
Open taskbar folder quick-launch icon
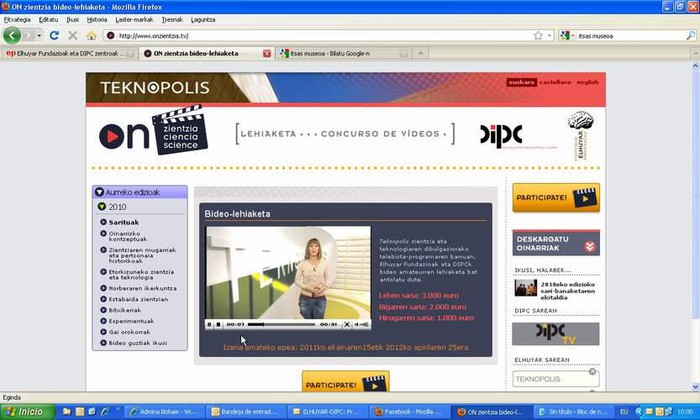(x=67, y=412)
